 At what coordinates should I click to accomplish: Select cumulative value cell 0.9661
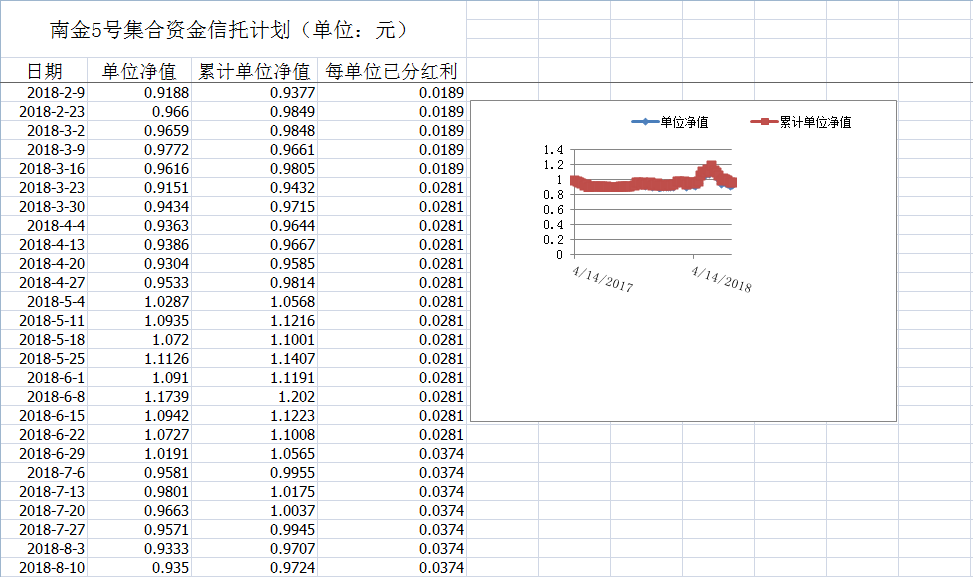pos(254,150)
